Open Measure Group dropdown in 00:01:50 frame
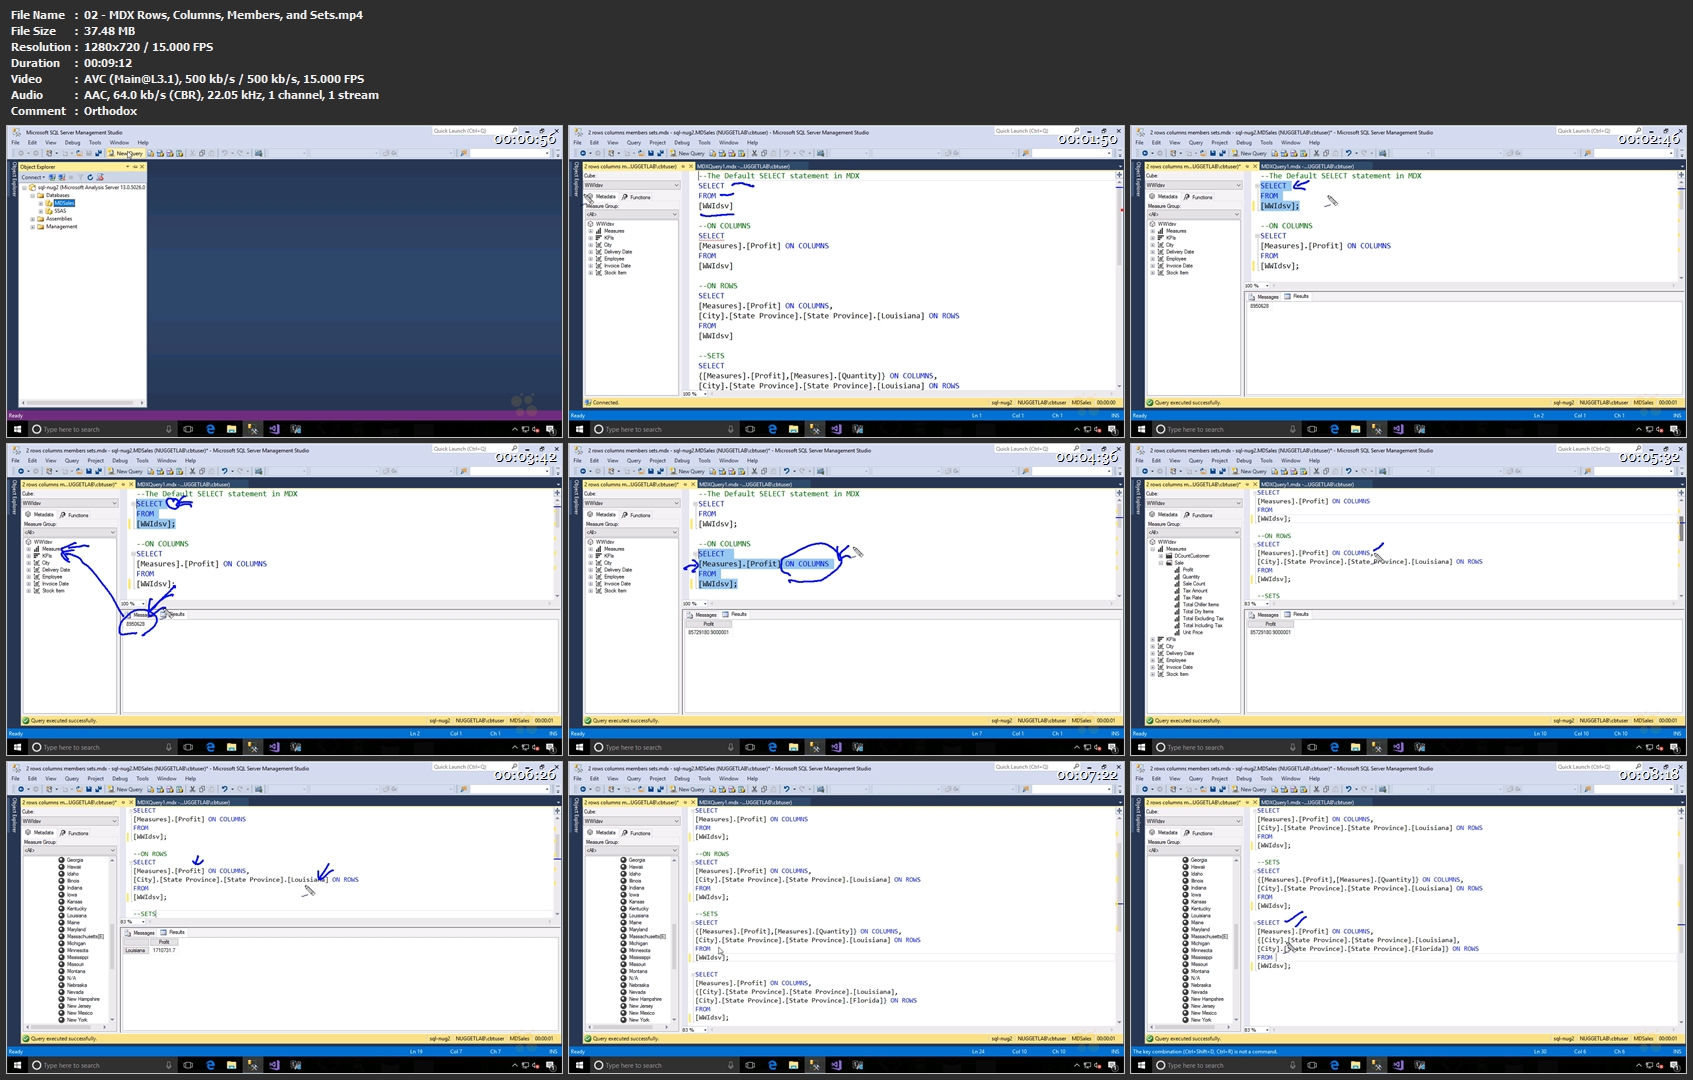The height and width of the screenshot is (1080, 1693). click(632, 214)
